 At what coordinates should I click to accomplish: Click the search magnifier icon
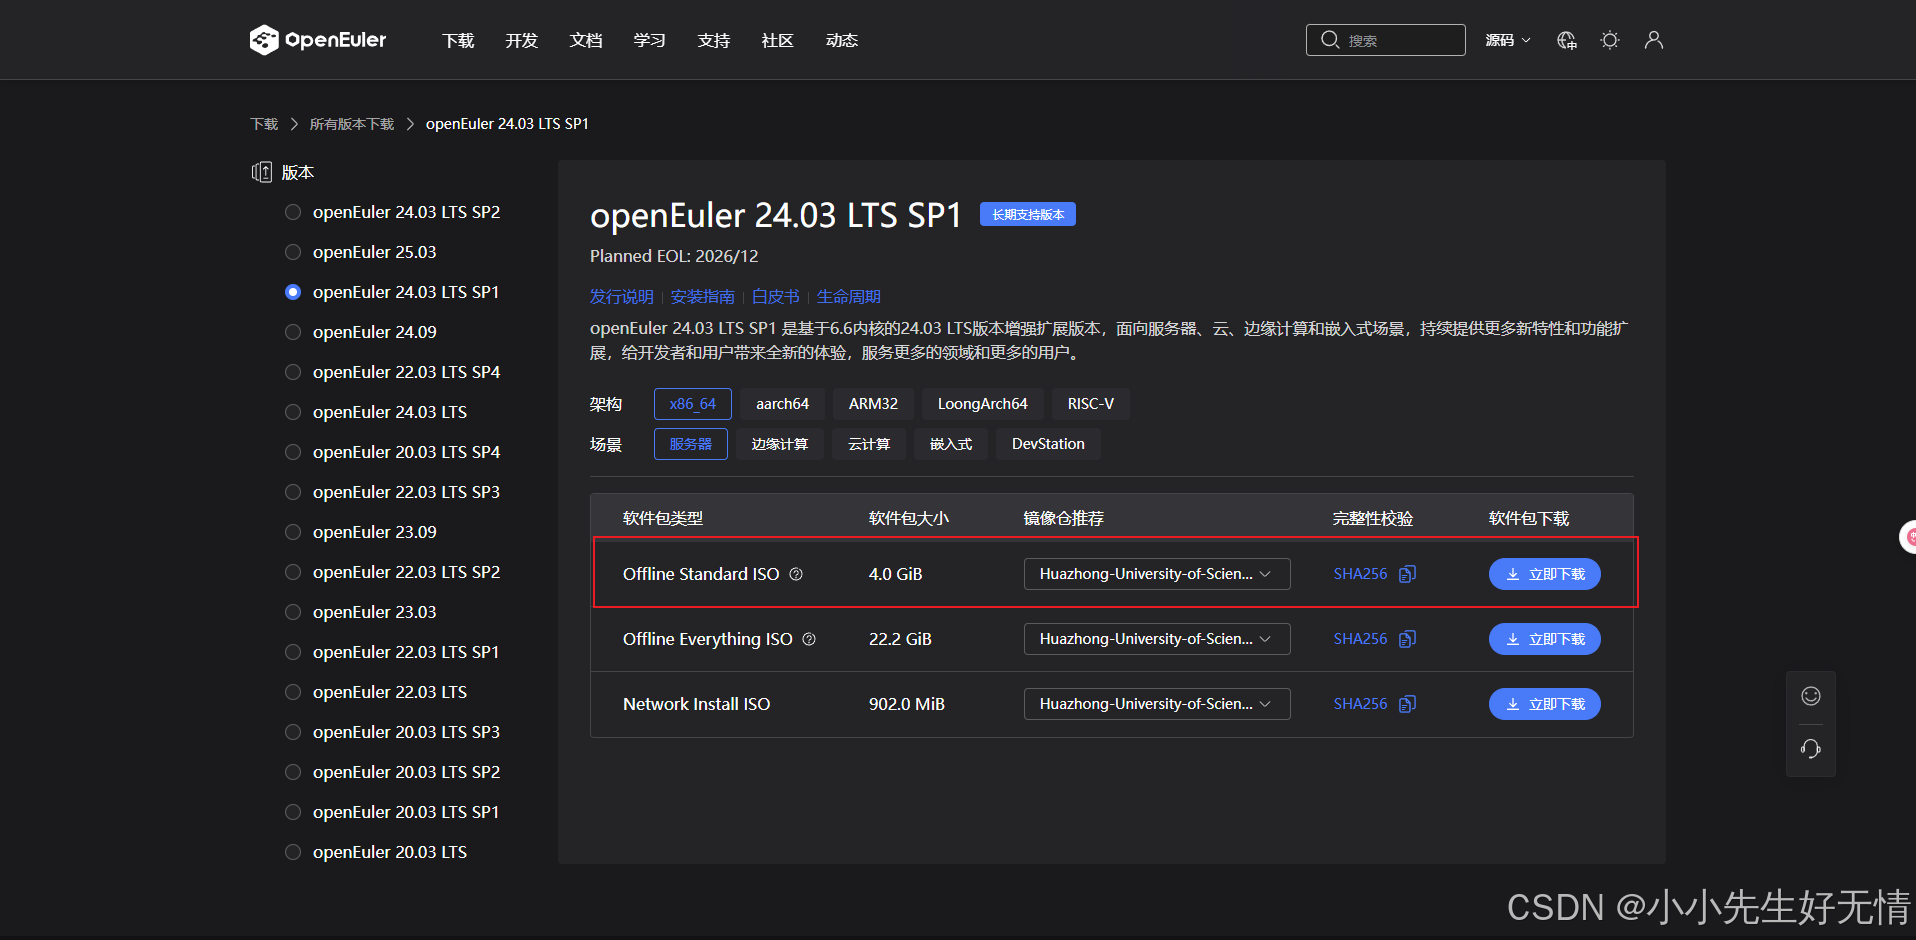(x=1330, y=39)
